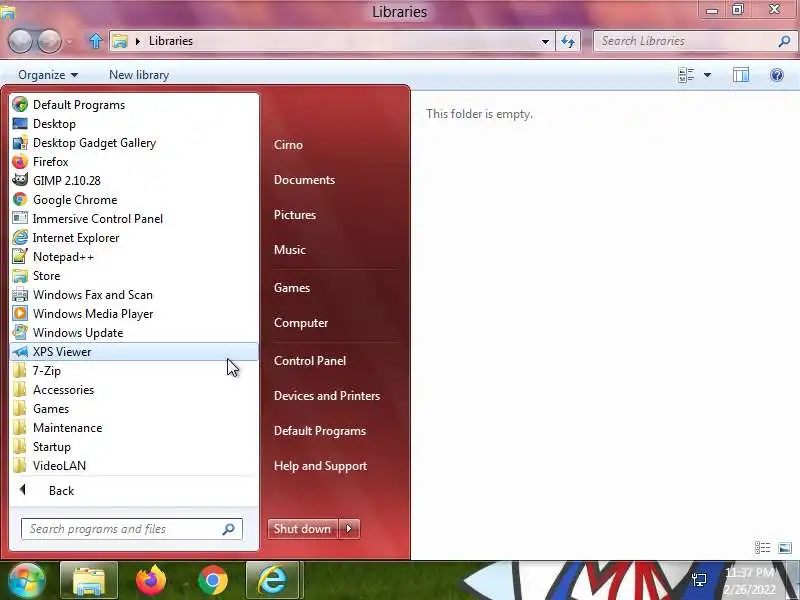
Task: Focus the Search programs and files box
Action: [x=131, y=529]
